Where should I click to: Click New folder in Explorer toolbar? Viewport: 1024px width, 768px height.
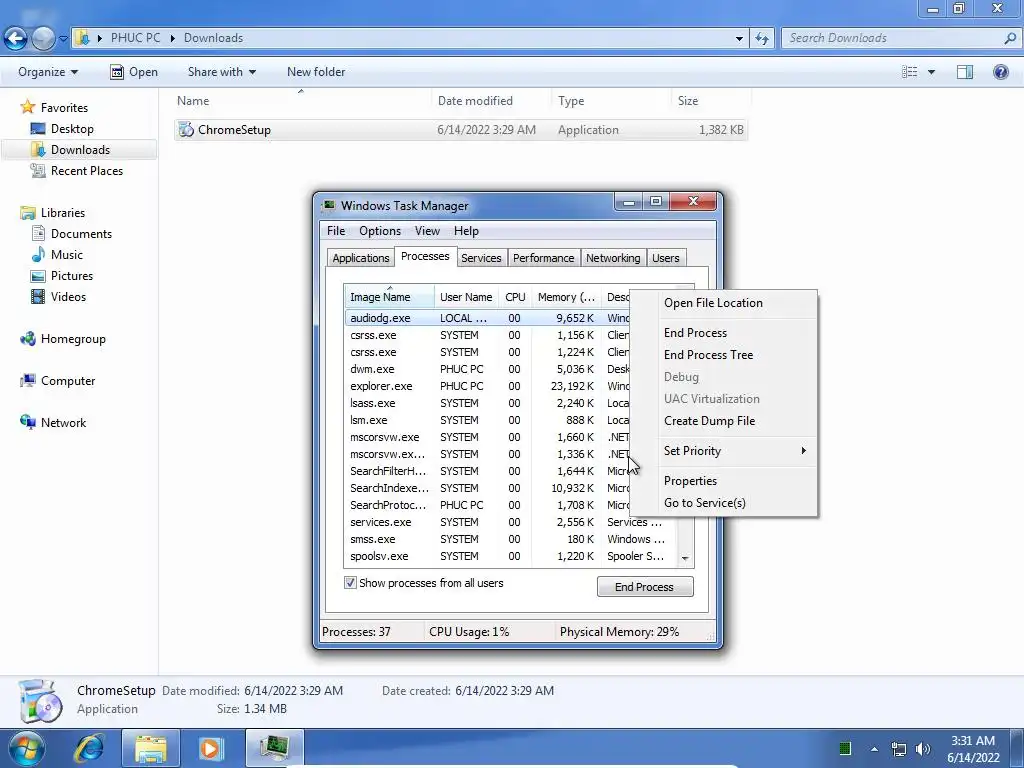pyautogui.click(x=316, y=72)
